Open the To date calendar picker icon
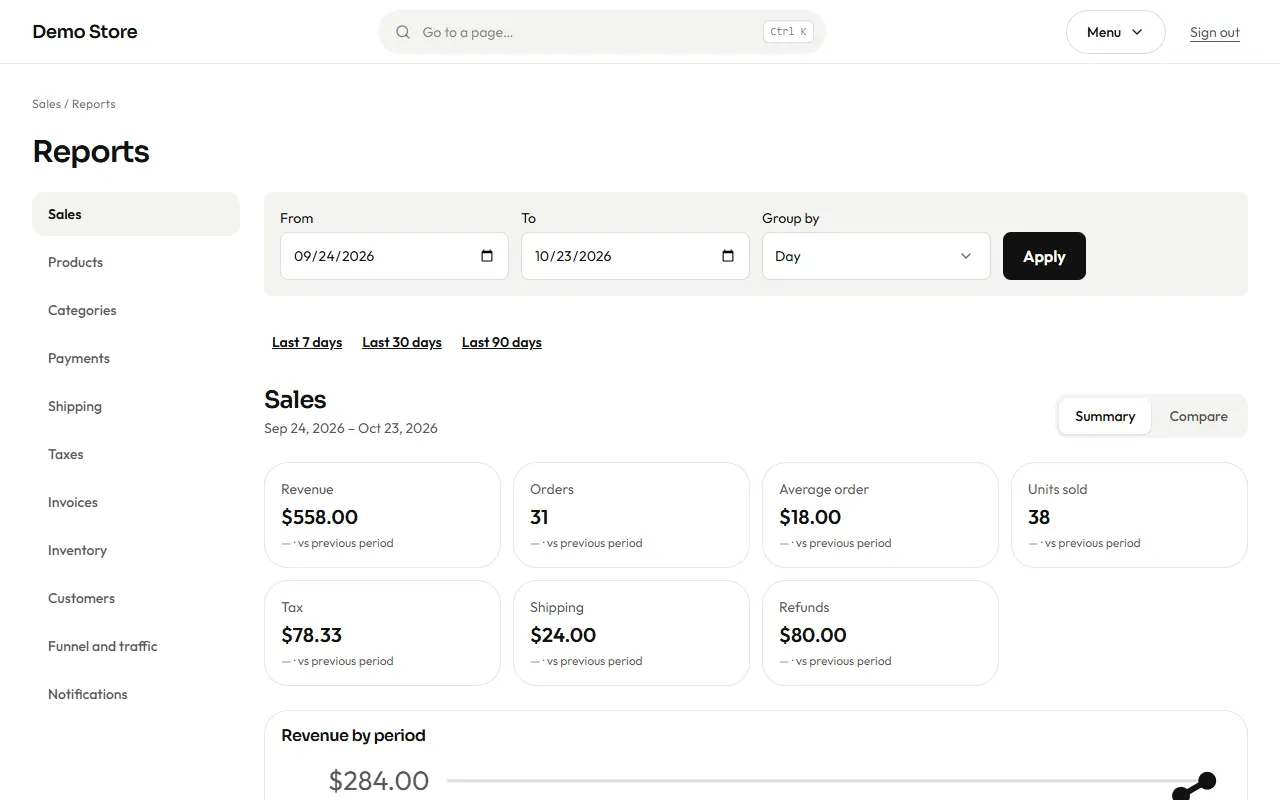Image resolution: width=1280 pixels, height=800 pixels. coord(728,256)
